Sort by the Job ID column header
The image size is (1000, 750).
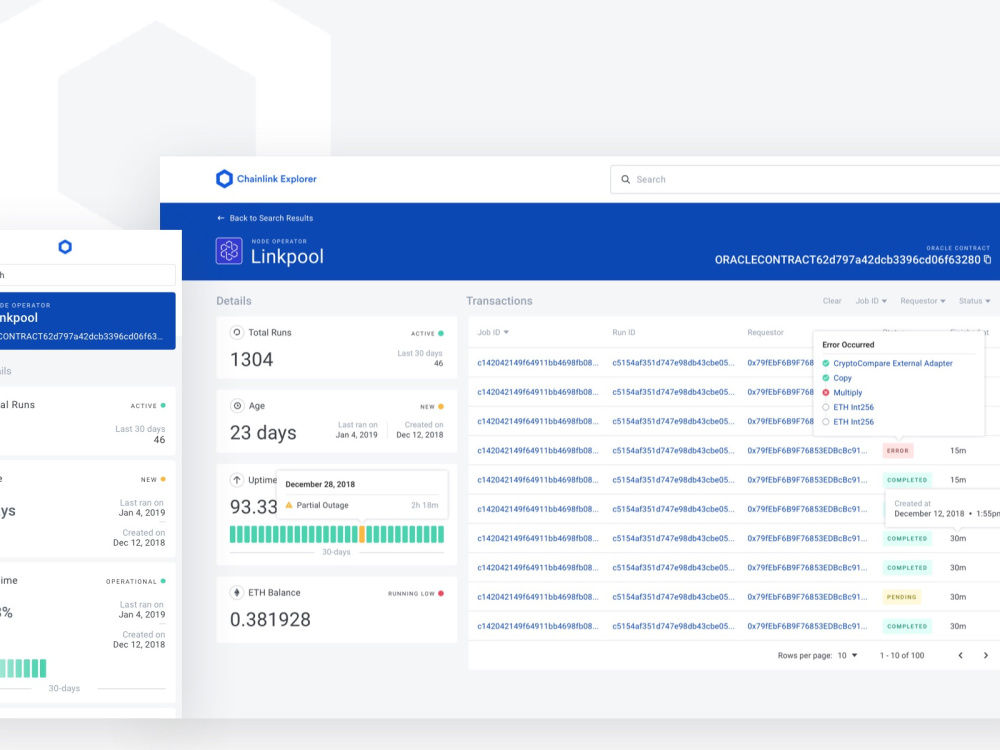tap(493, 332)
